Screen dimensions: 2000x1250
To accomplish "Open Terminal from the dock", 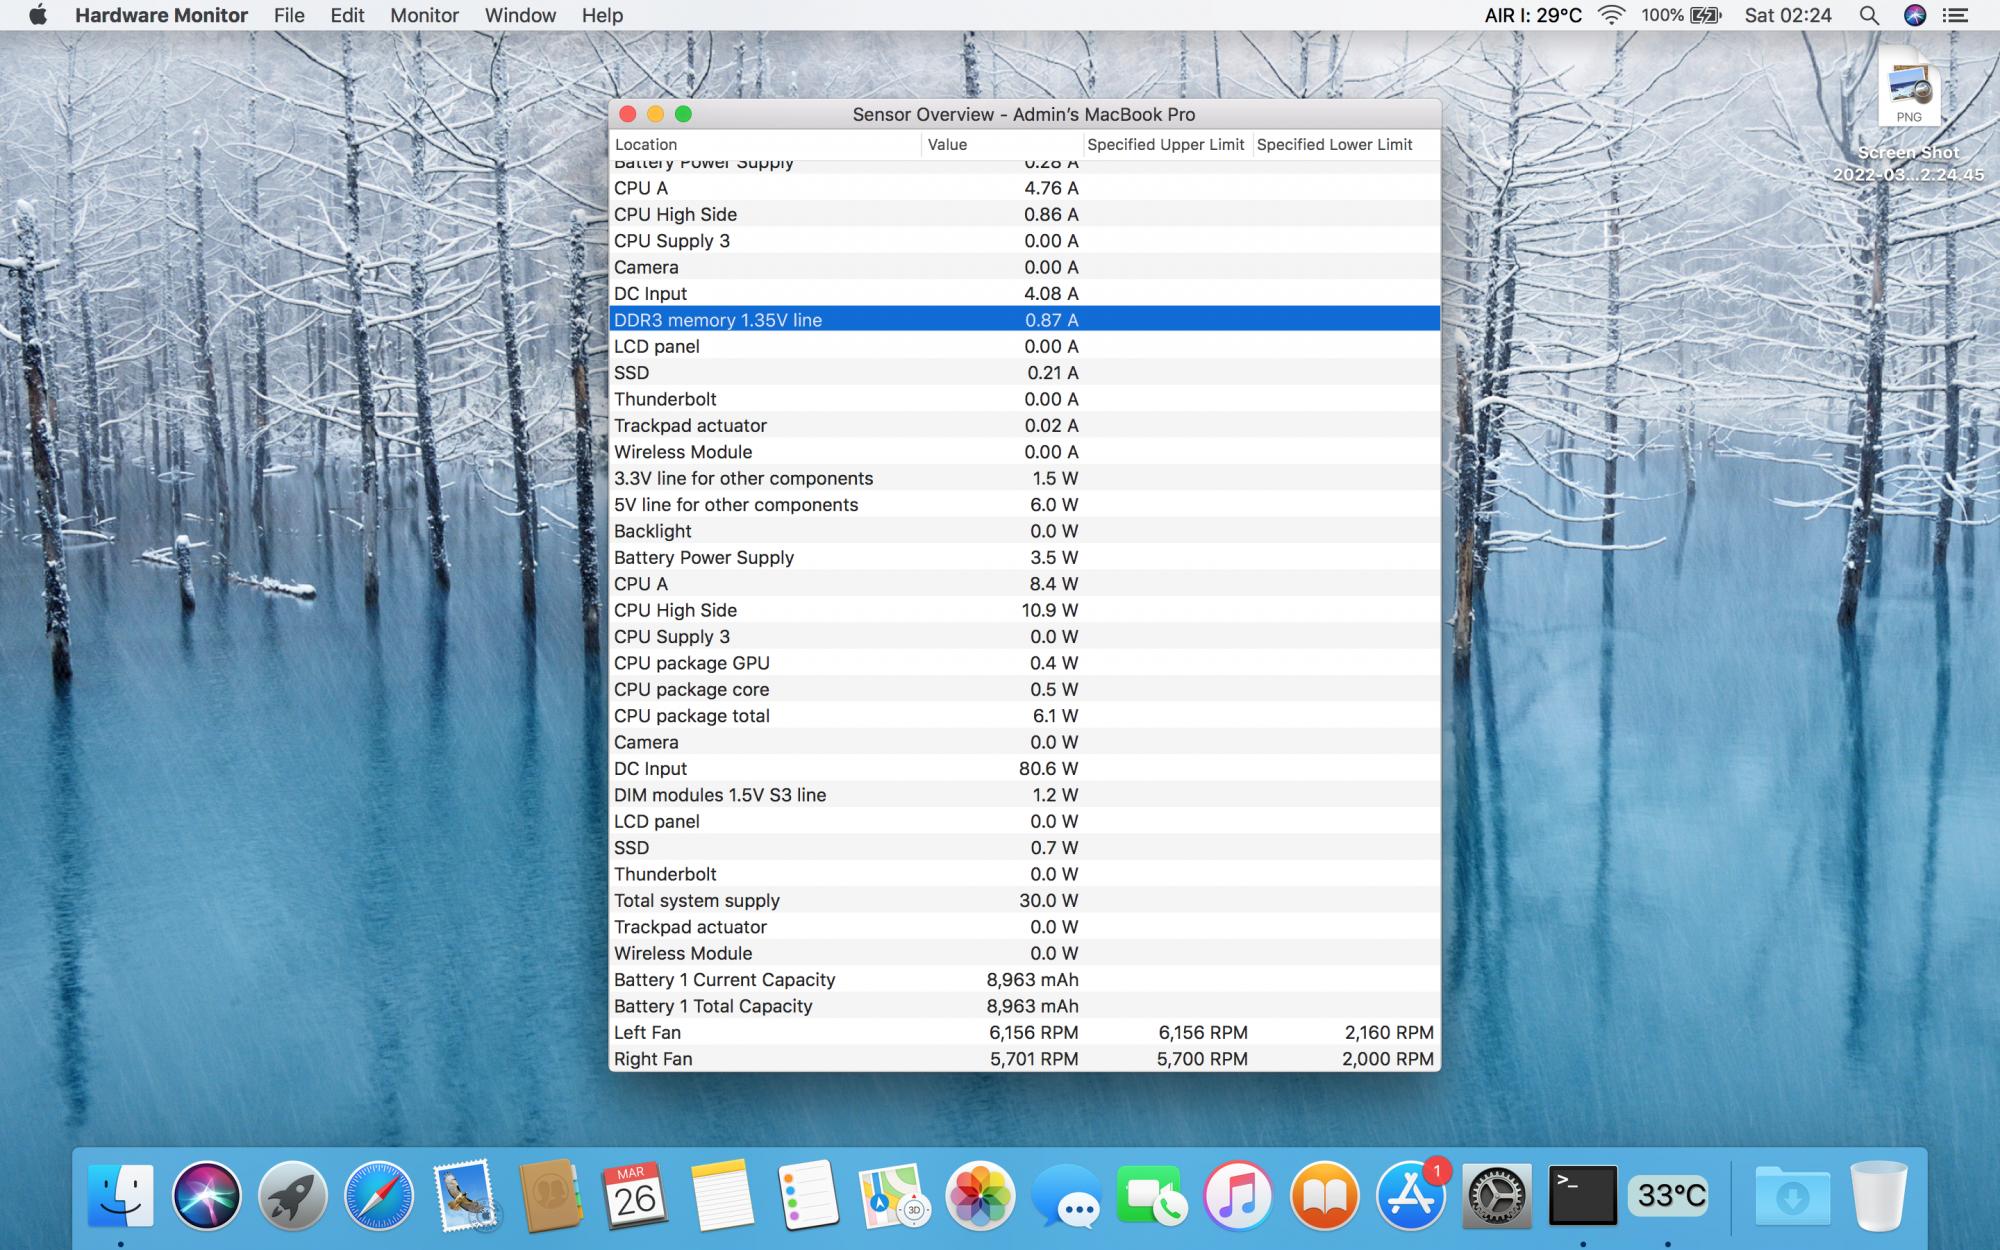I will point(1582,1196).
